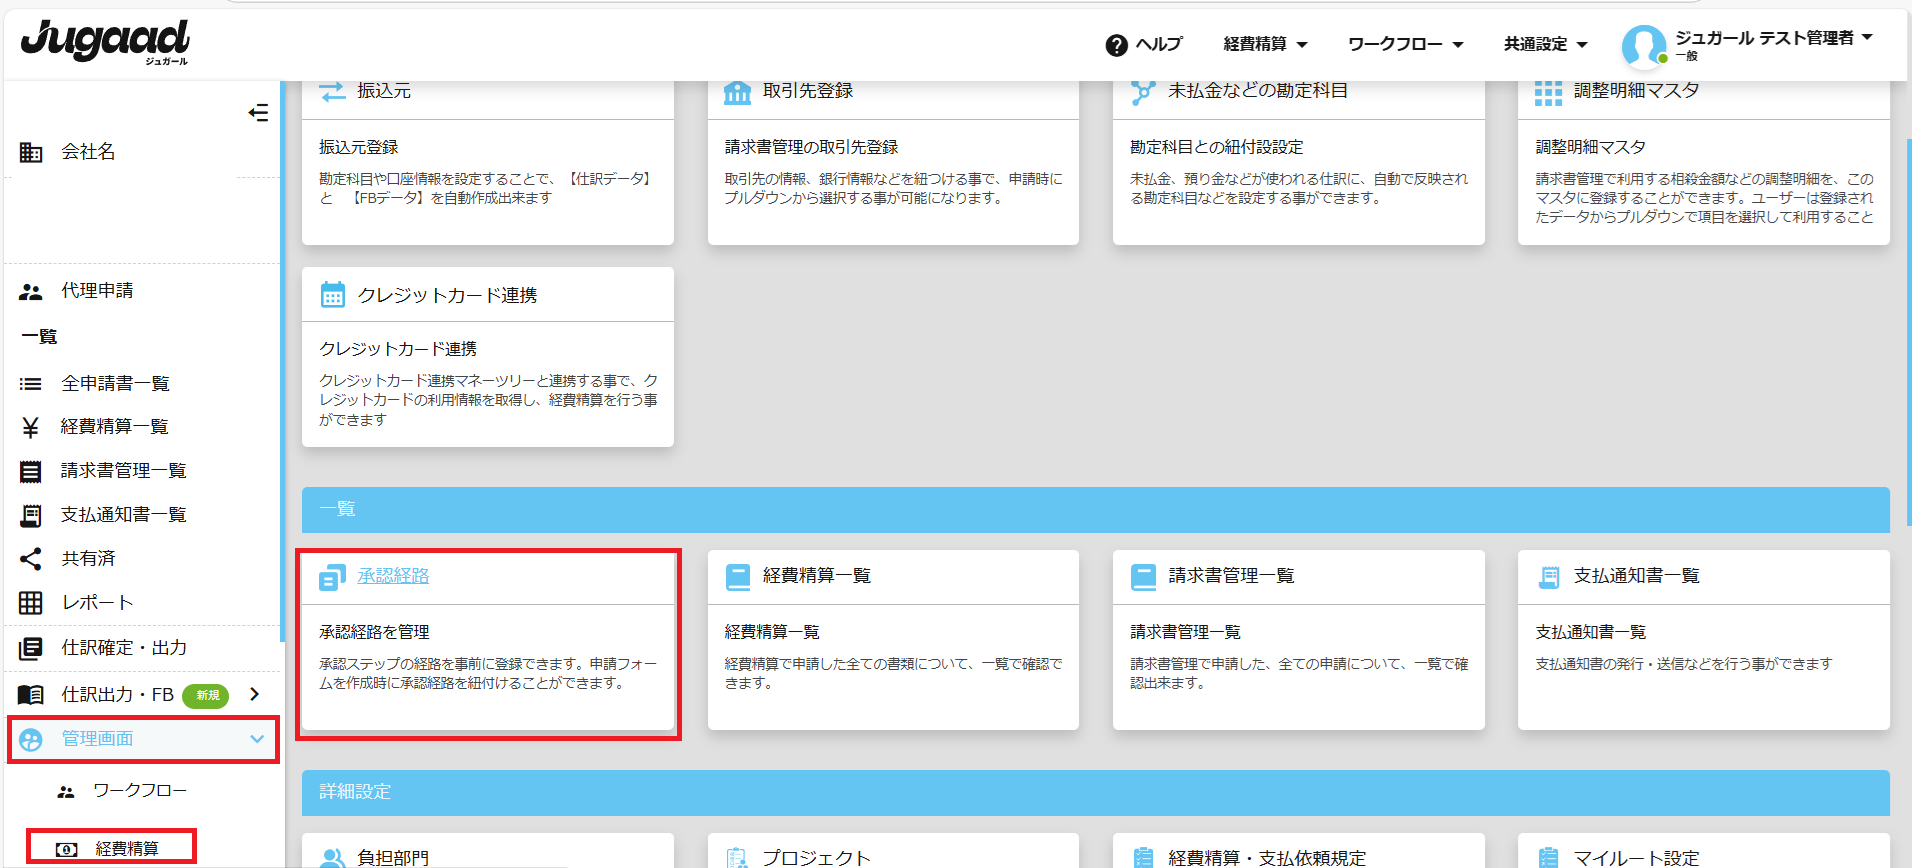Screen dimensions: 1912x868
Task: Click the receipt icon beside 支払通知書一覧 in sidebar
Action: coord(31,515)
